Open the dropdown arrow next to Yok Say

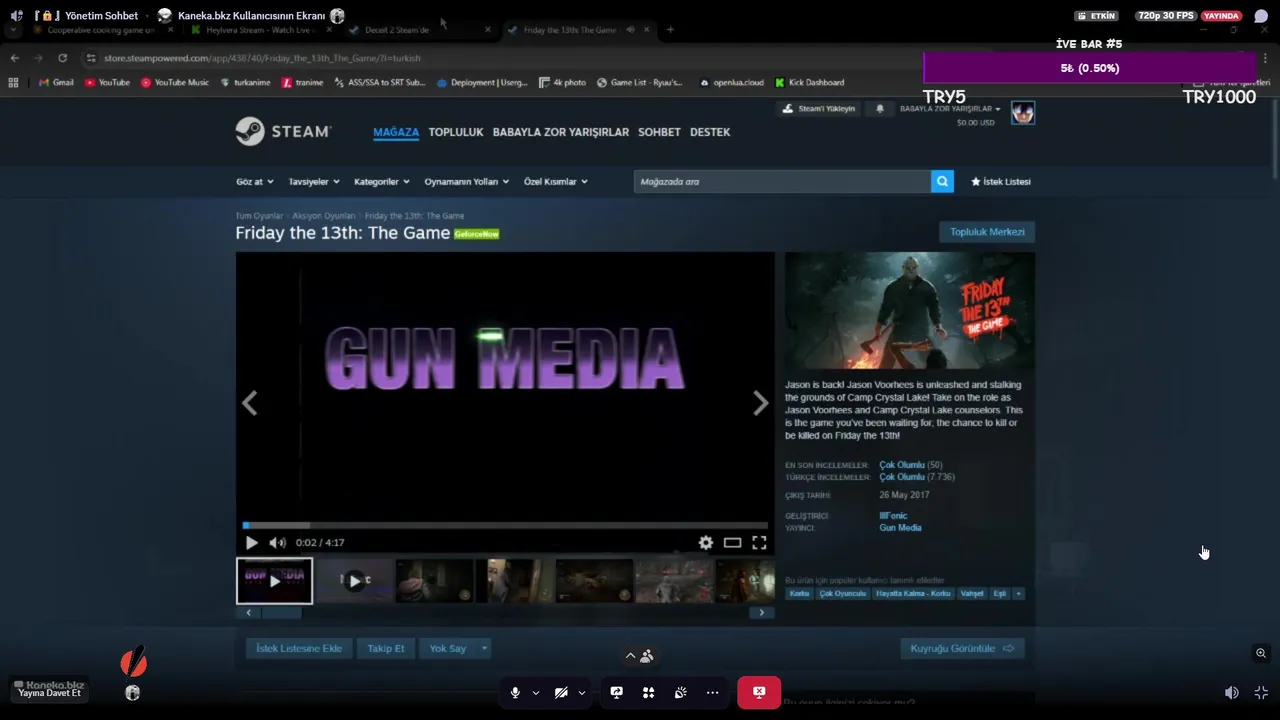(484, 648)
